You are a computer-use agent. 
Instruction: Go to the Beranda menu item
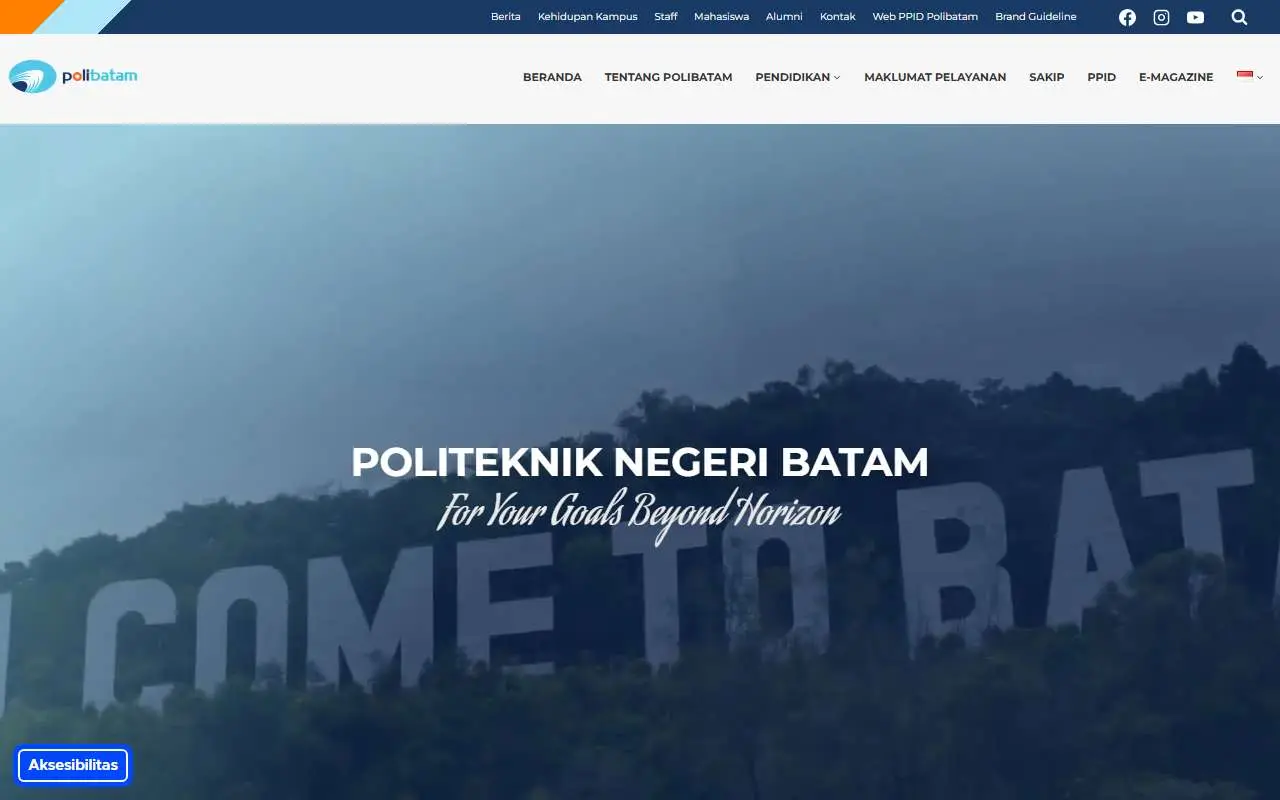point(552,77)
